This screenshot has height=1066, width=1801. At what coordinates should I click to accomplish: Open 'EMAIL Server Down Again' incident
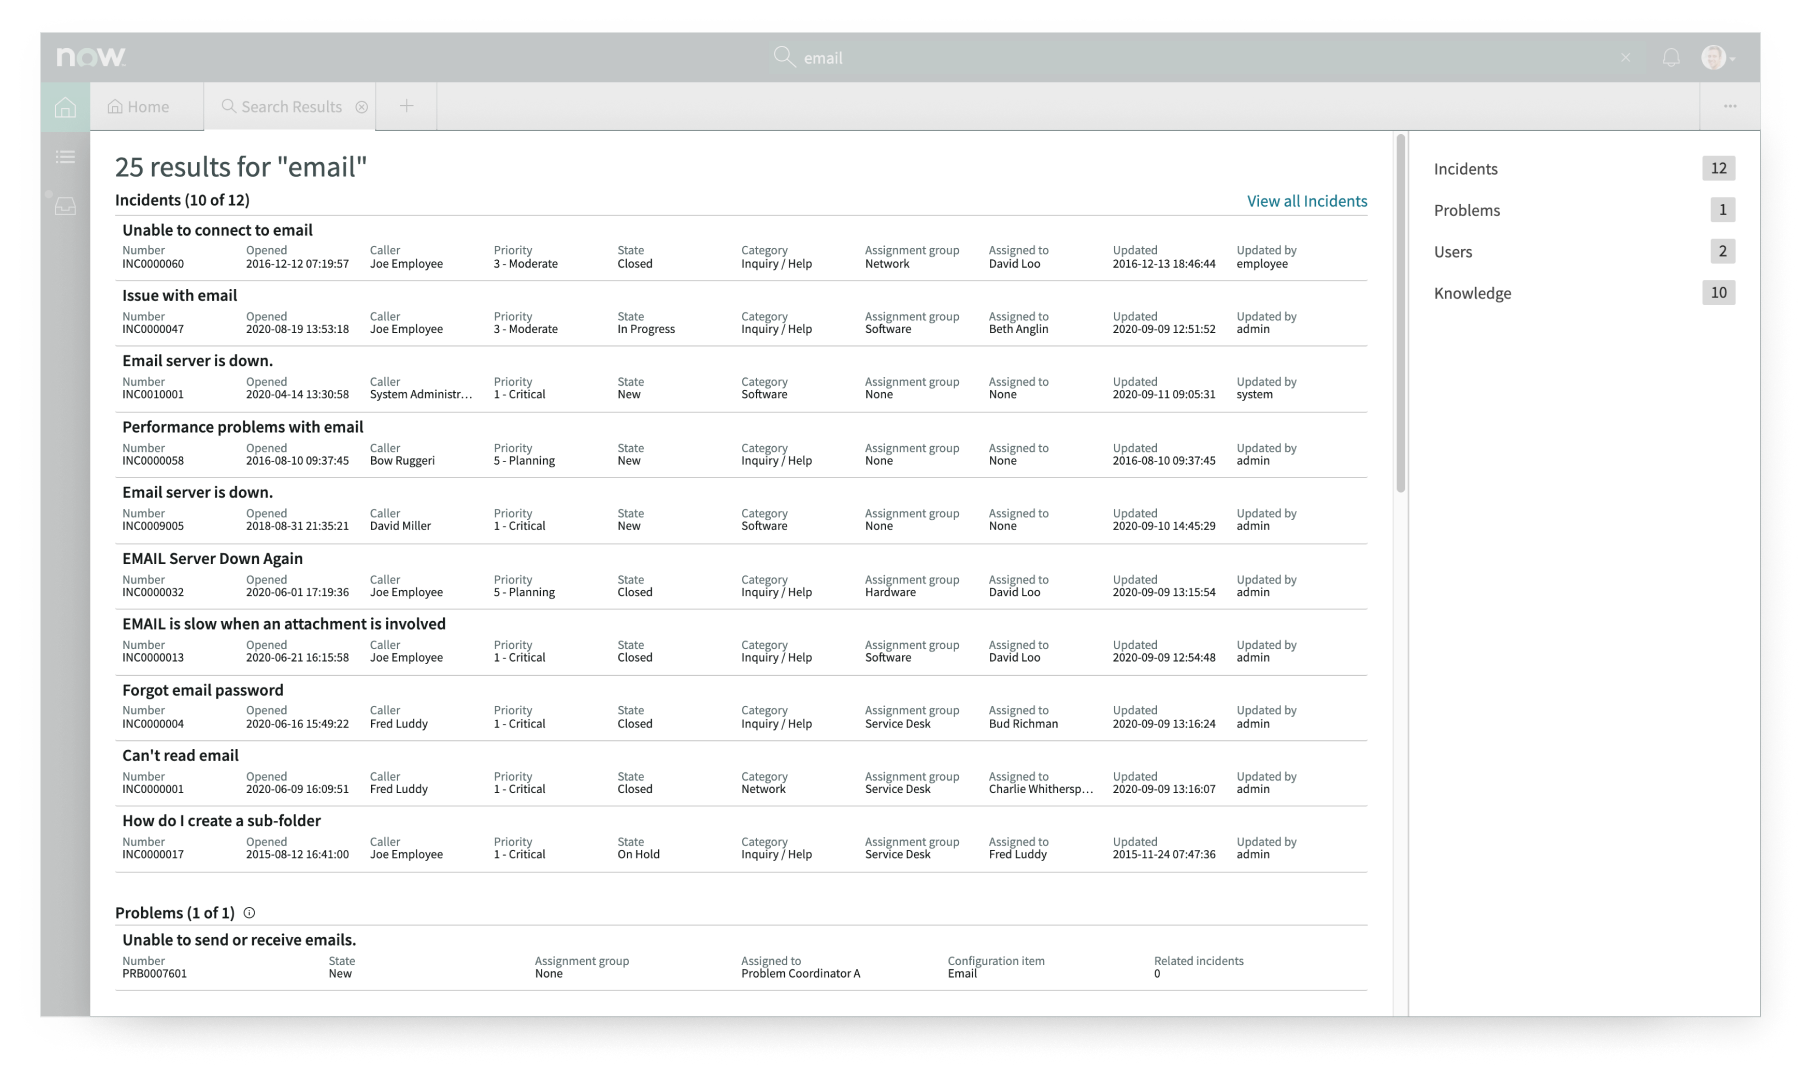(212, 558)
